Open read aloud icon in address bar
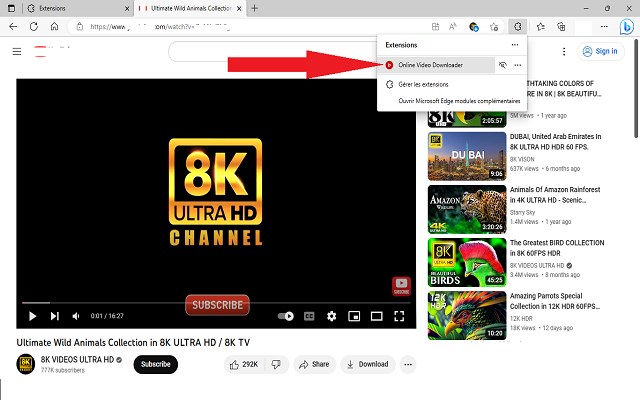 [x=452, y=27]
